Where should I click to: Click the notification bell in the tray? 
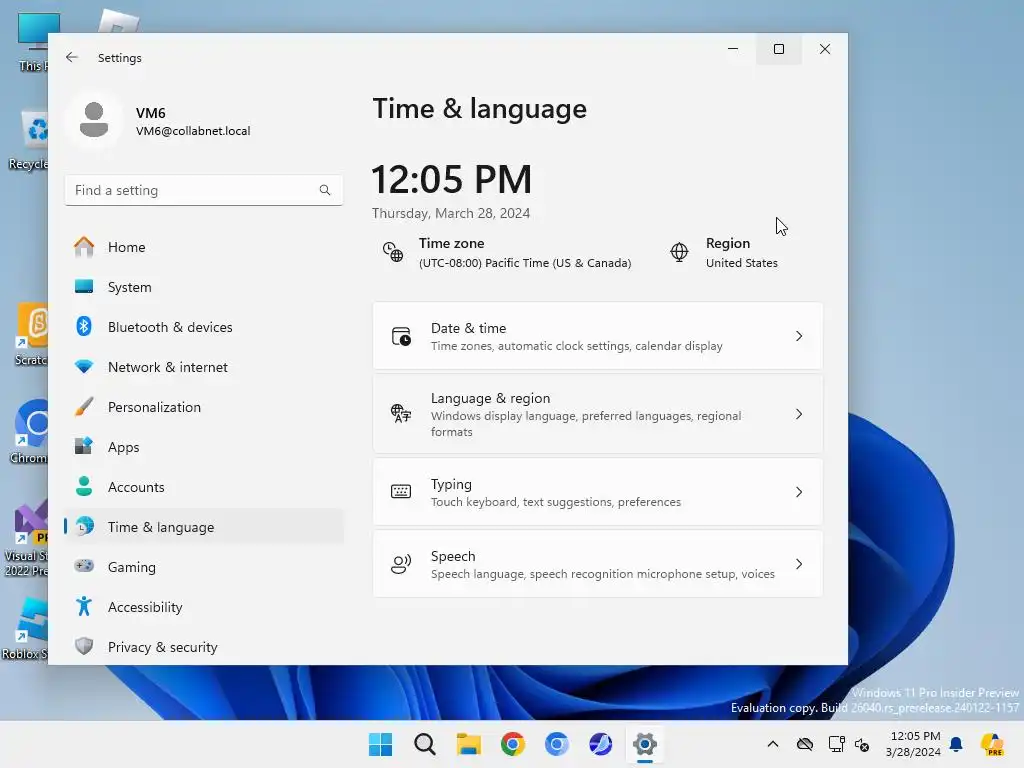click(956, 744)
